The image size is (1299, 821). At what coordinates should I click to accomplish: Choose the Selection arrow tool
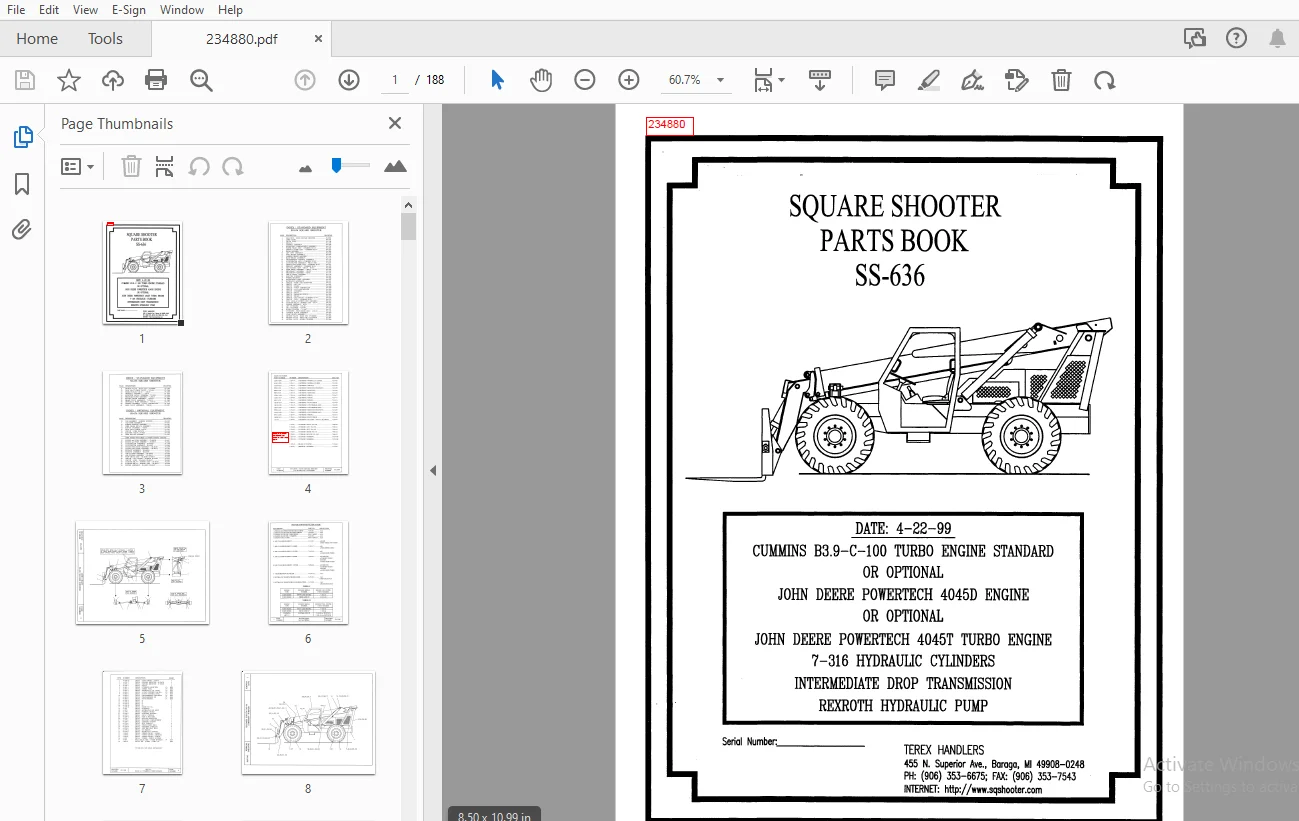497,80
